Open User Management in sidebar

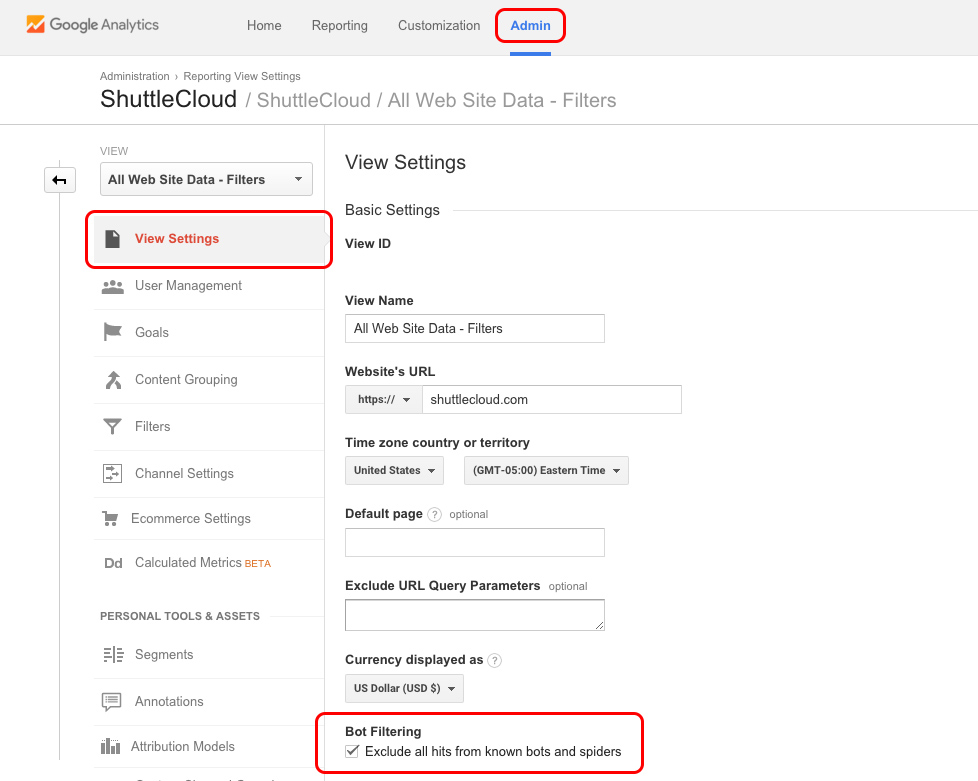click(x=210, y=286)
